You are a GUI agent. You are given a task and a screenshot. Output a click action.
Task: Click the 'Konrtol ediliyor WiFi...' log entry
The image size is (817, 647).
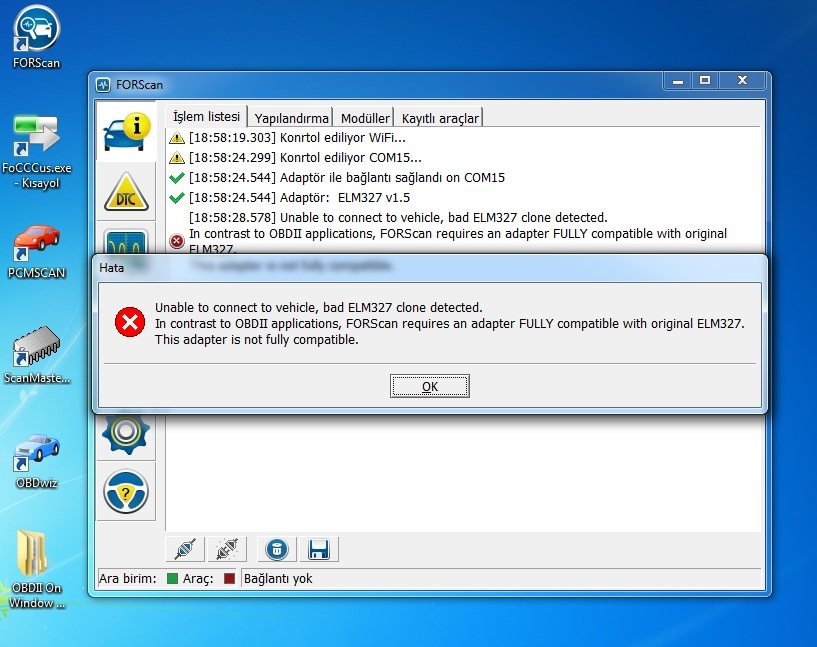pos(297,138)
